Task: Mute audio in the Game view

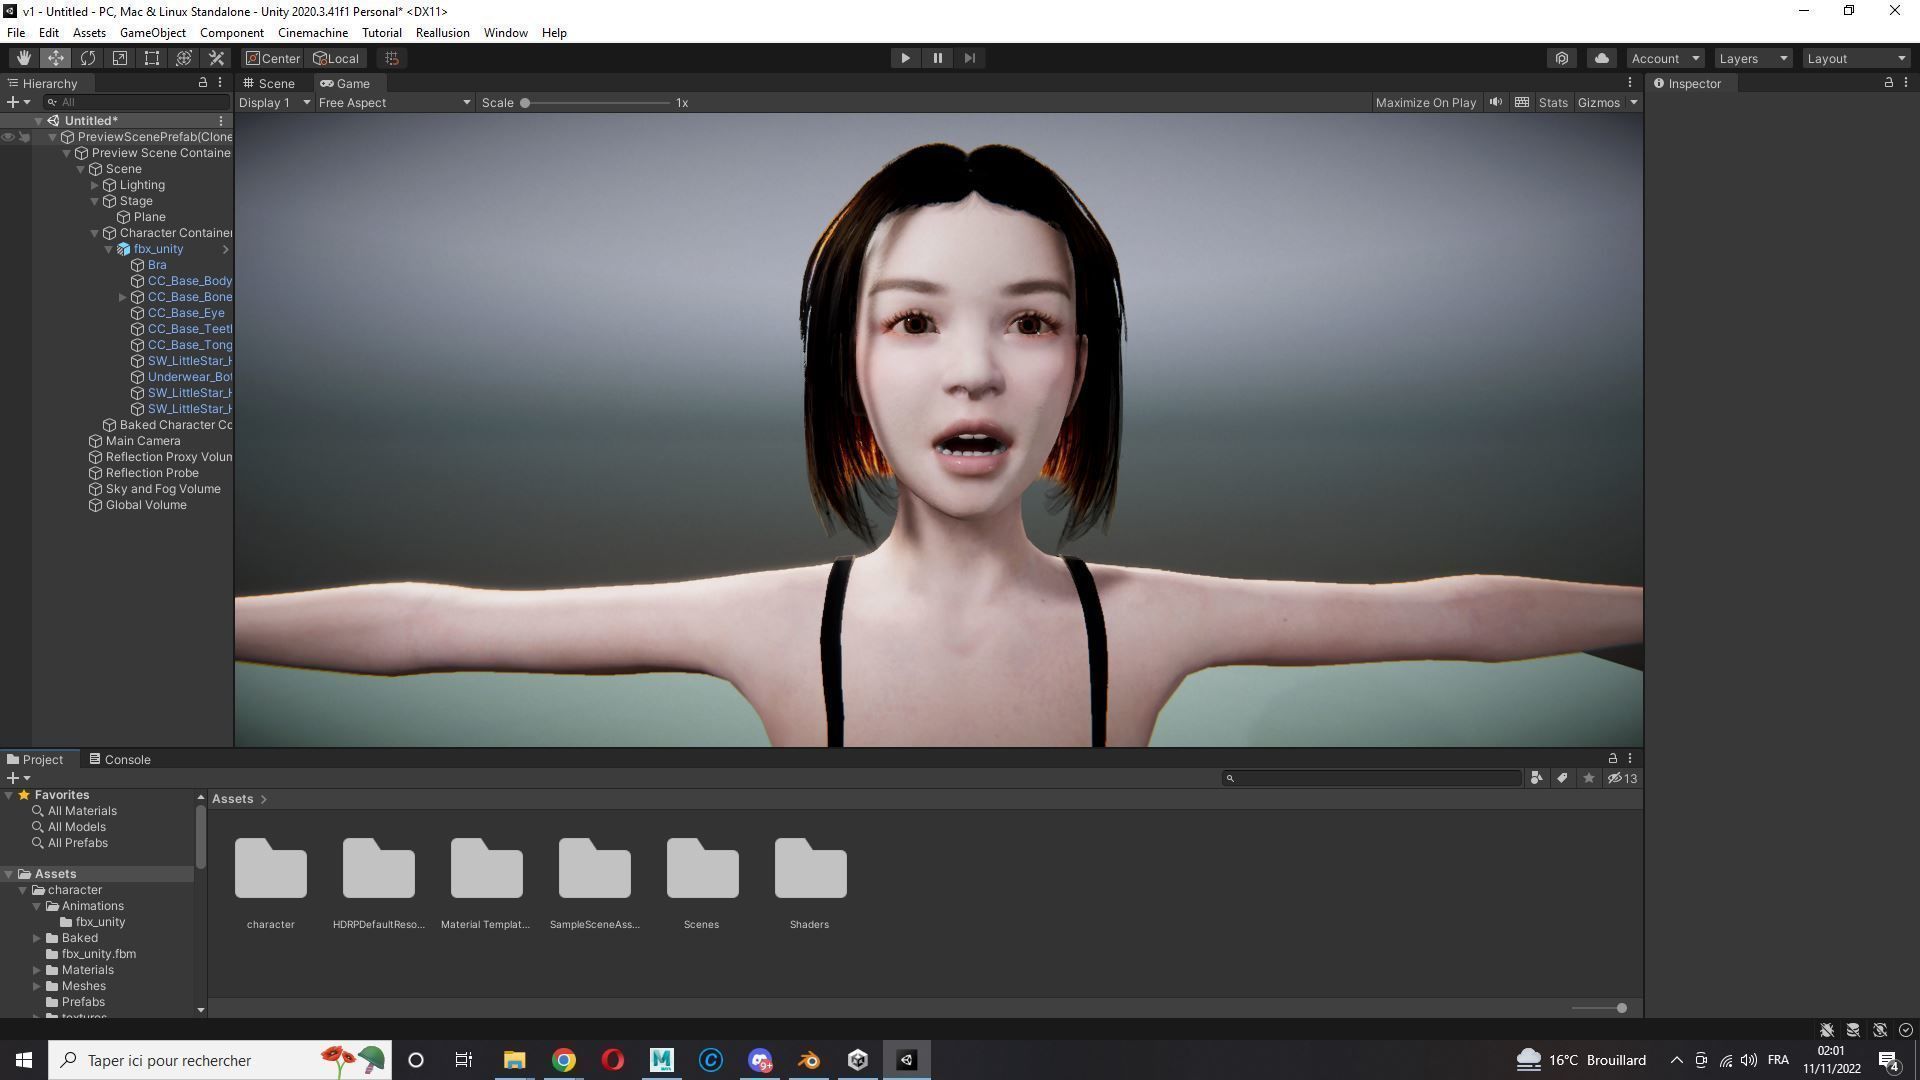Action: (x=1495, y=102)
